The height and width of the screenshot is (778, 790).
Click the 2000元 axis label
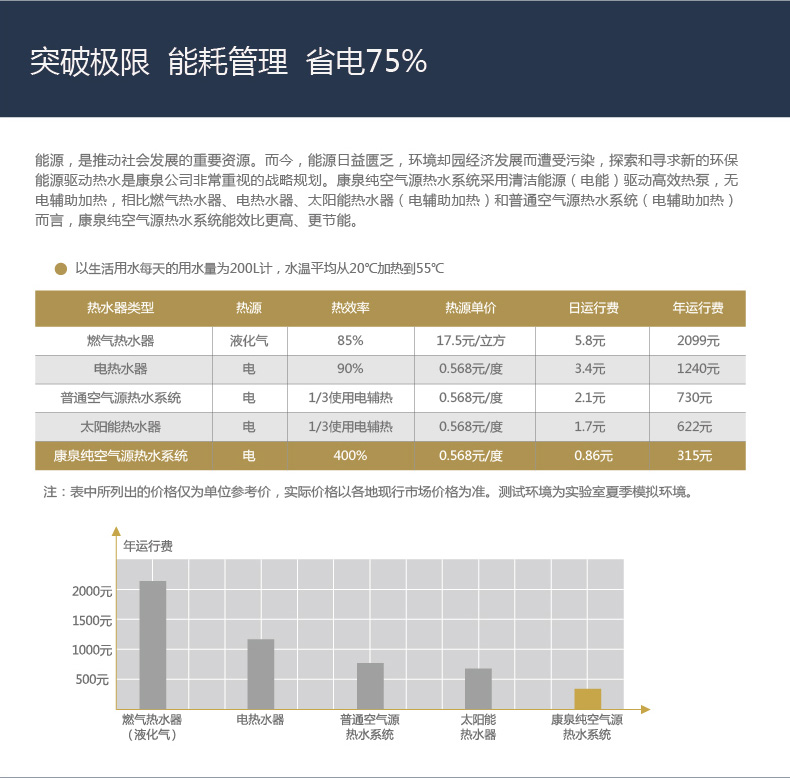pos(92,592)
